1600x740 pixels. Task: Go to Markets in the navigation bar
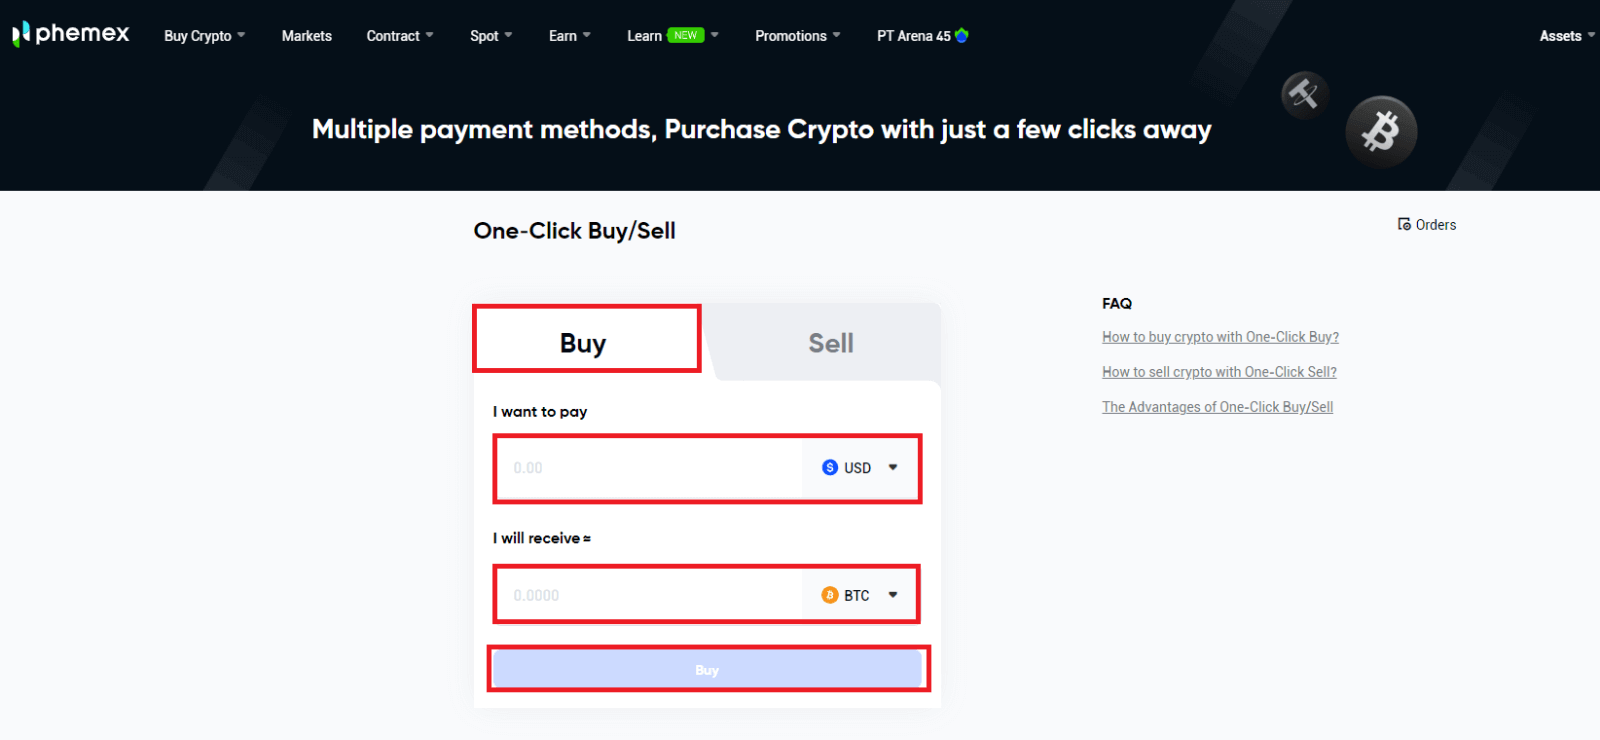point(306,36)
